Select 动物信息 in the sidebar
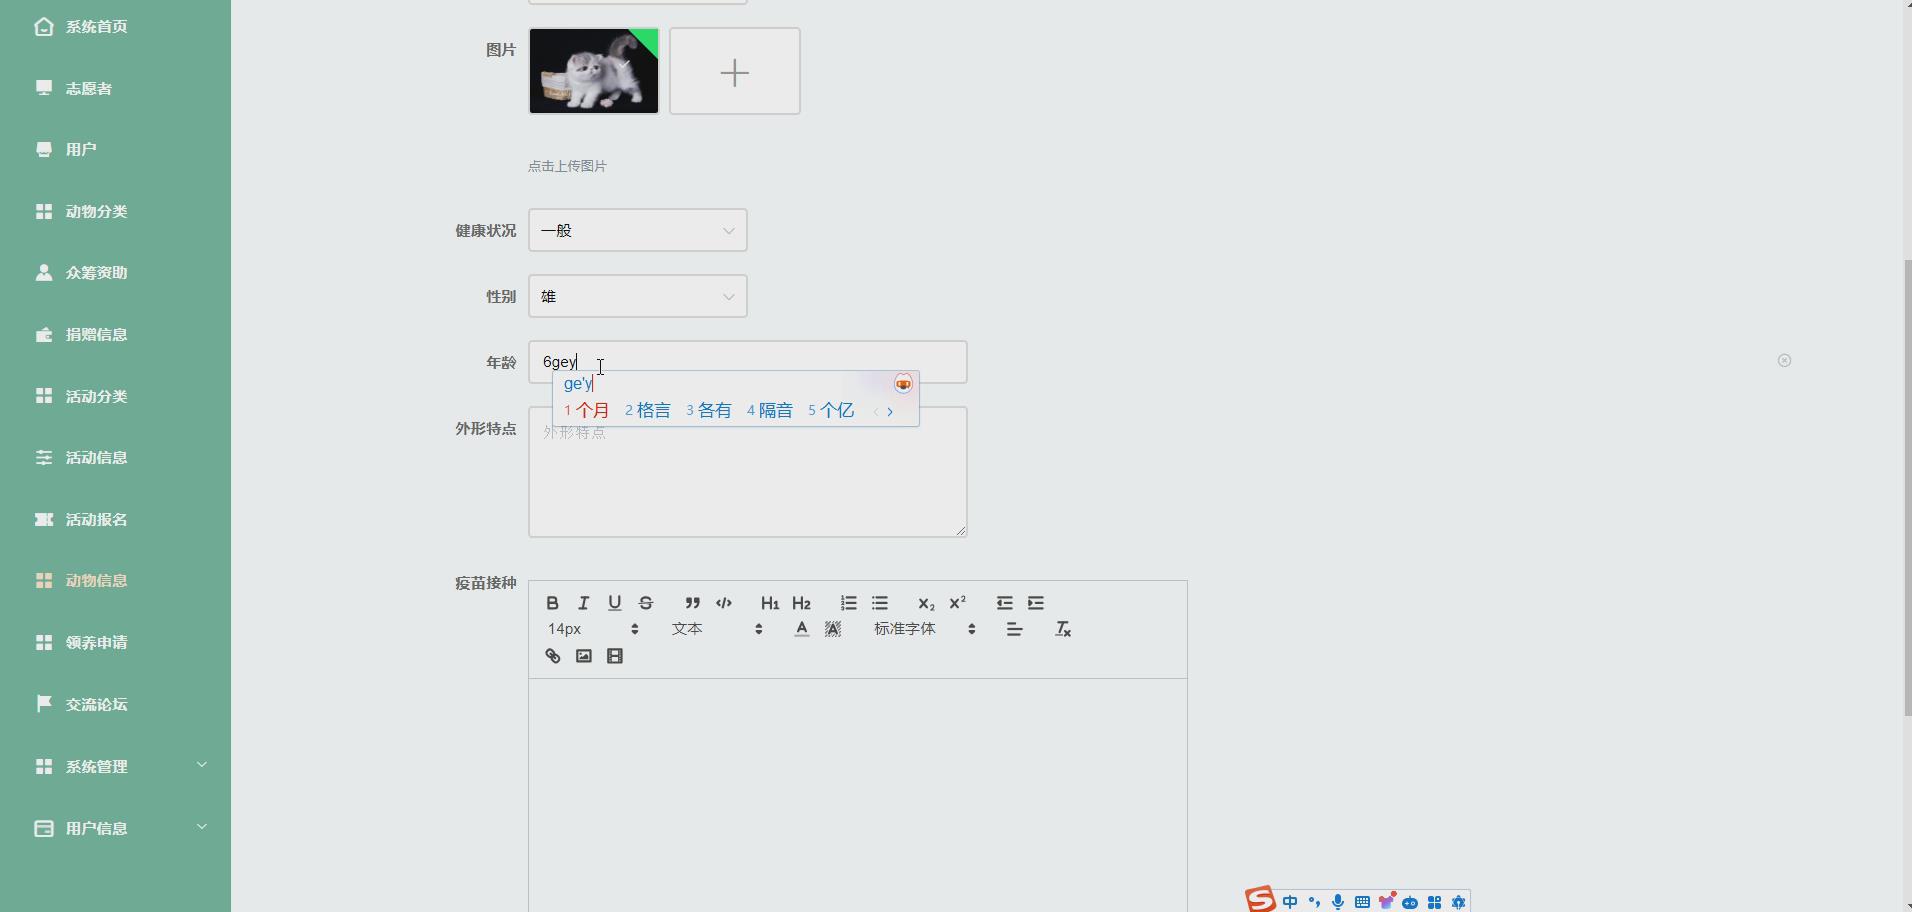Screen dimensions: 1912x912 (115, 580)
